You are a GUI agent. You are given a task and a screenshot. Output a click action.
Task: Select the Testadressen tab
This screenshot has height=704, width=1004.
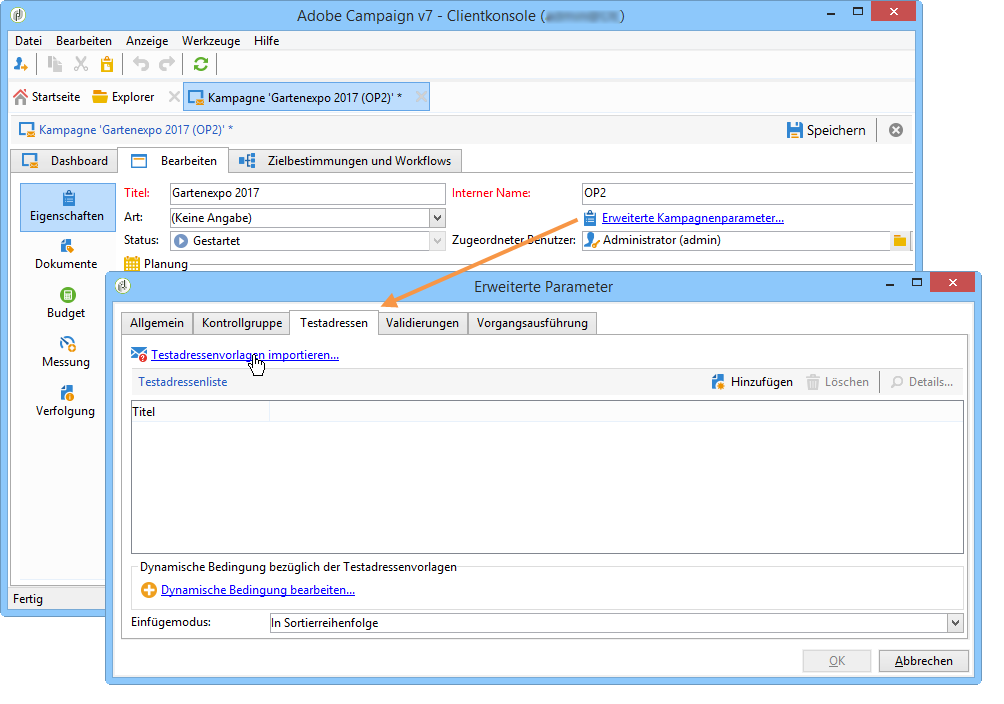tap(334, 323)
